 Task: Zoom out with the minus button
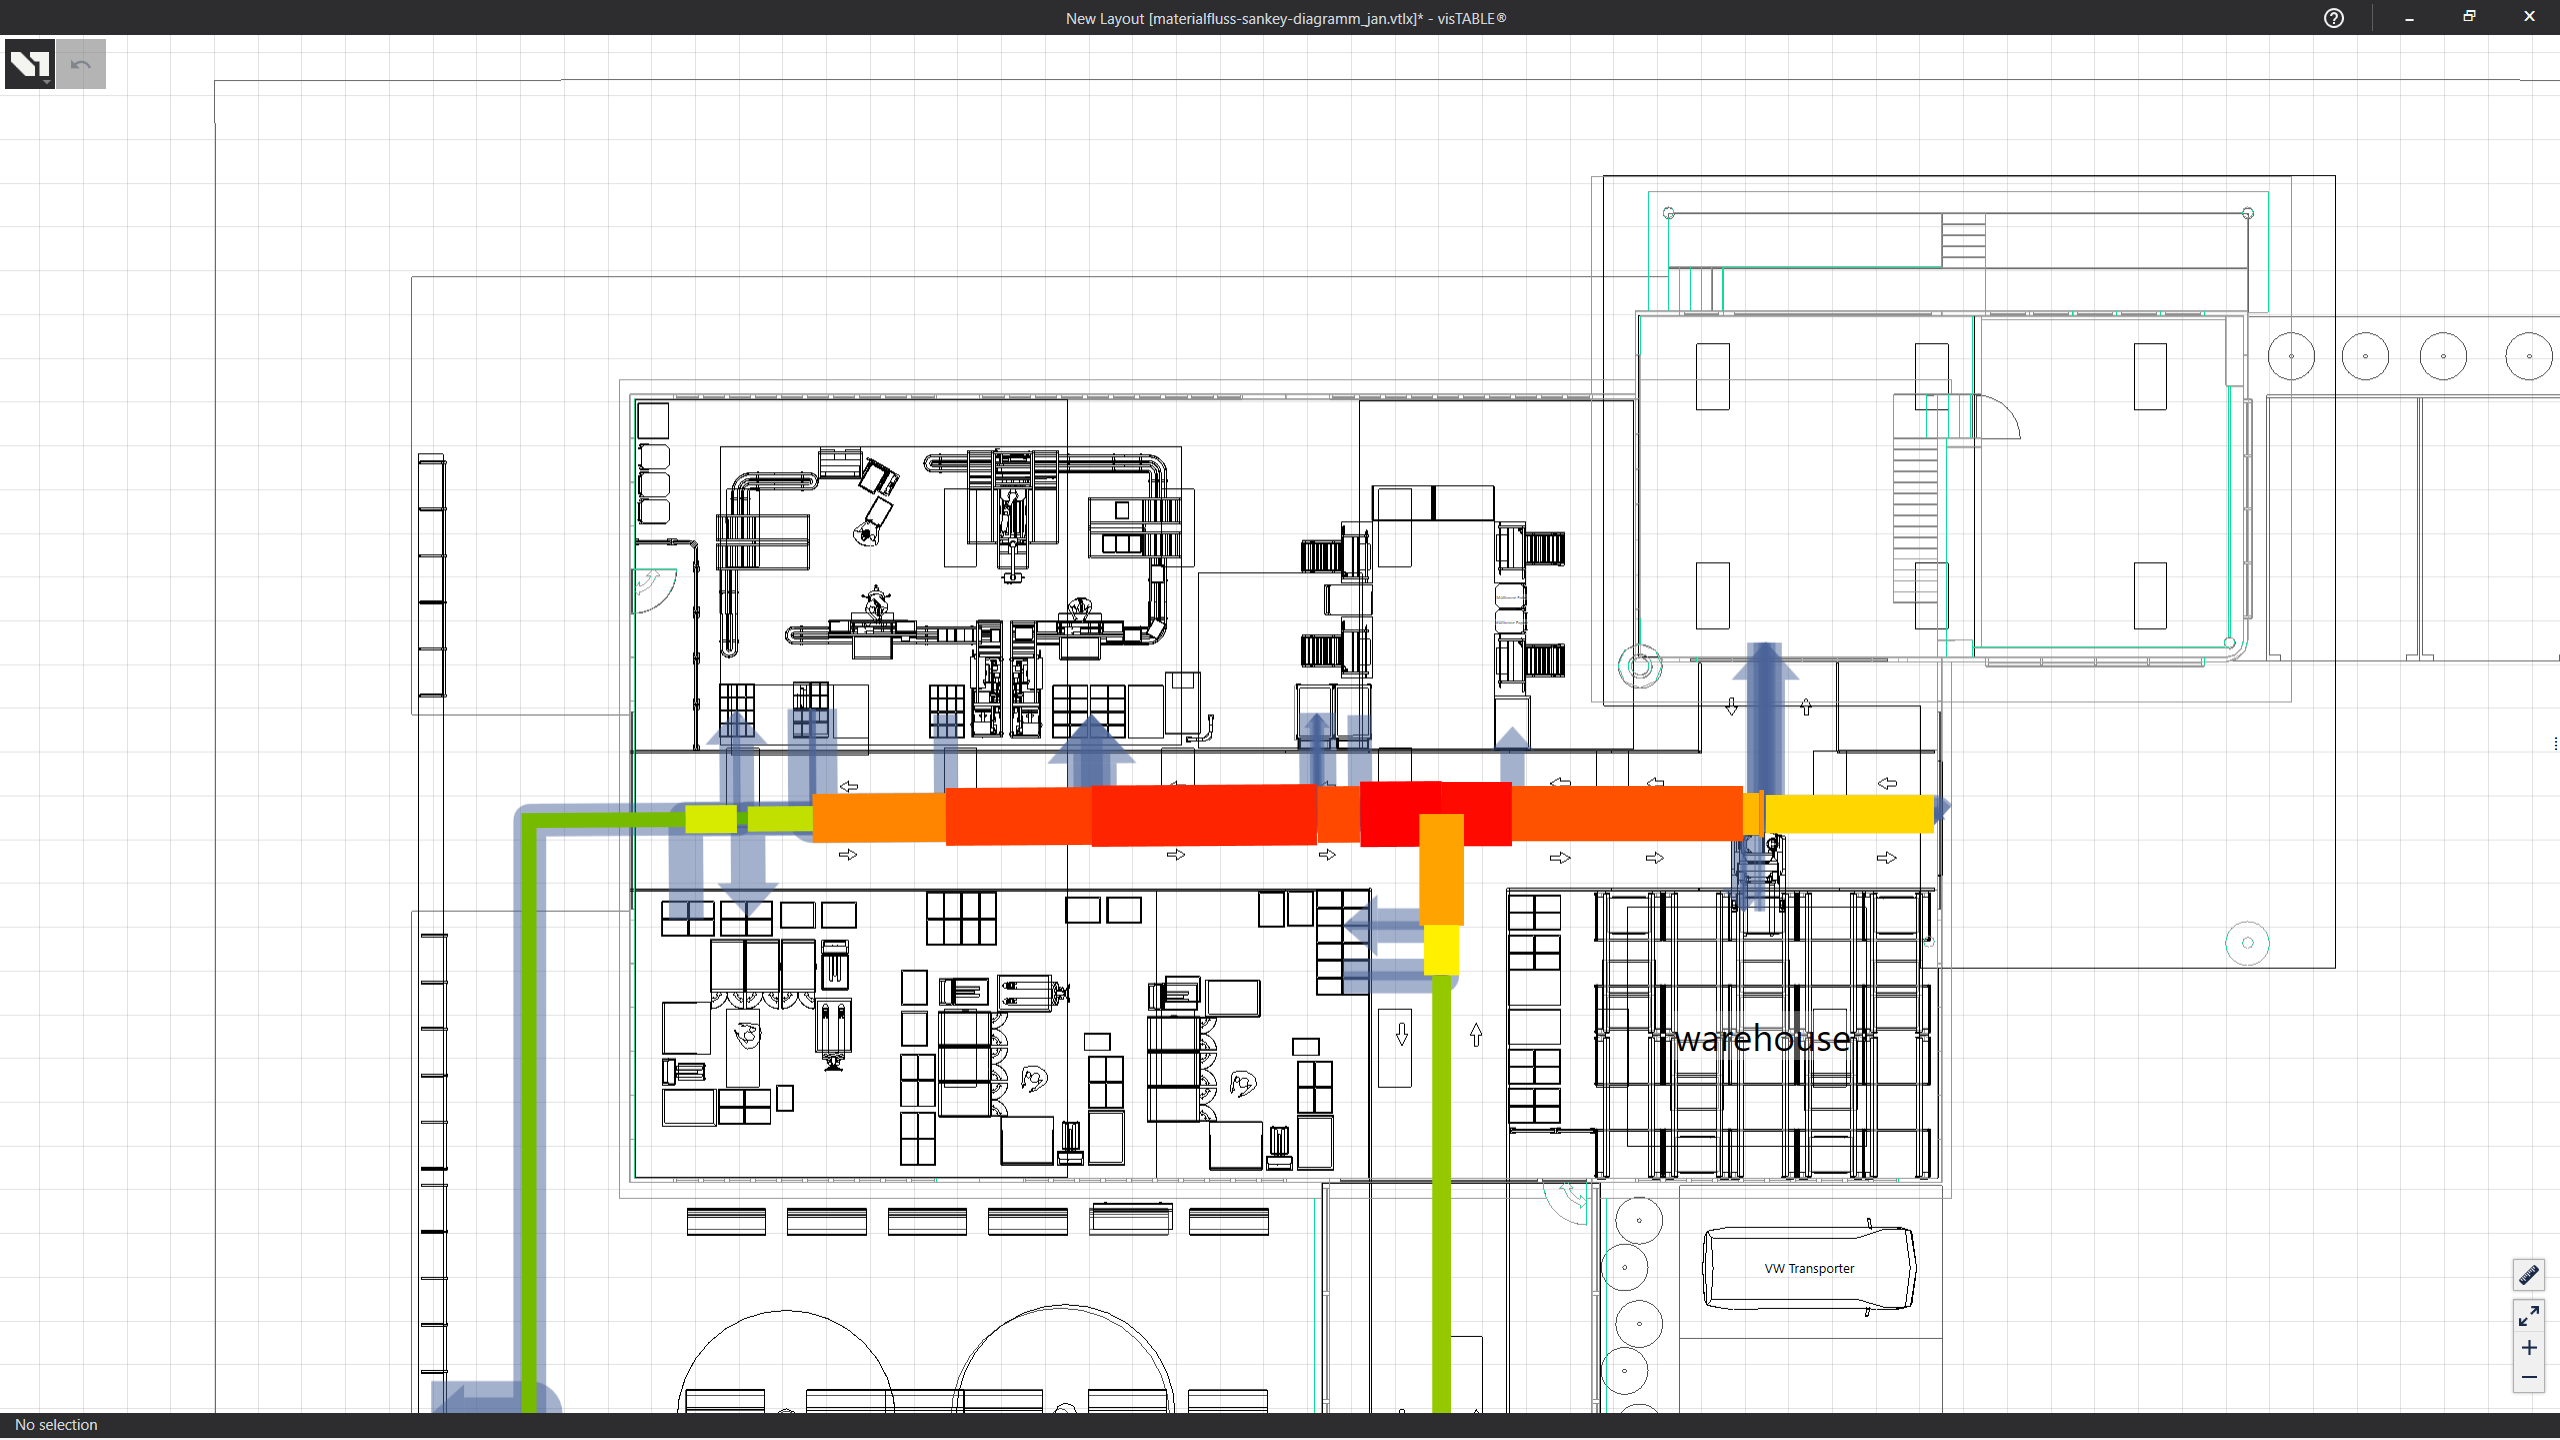point(2528,1378)
